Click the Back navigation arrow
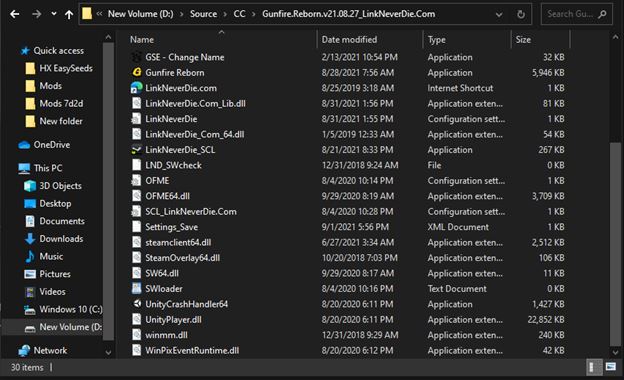The height and width of the screenshot is (380, 624). click(15, 14)
